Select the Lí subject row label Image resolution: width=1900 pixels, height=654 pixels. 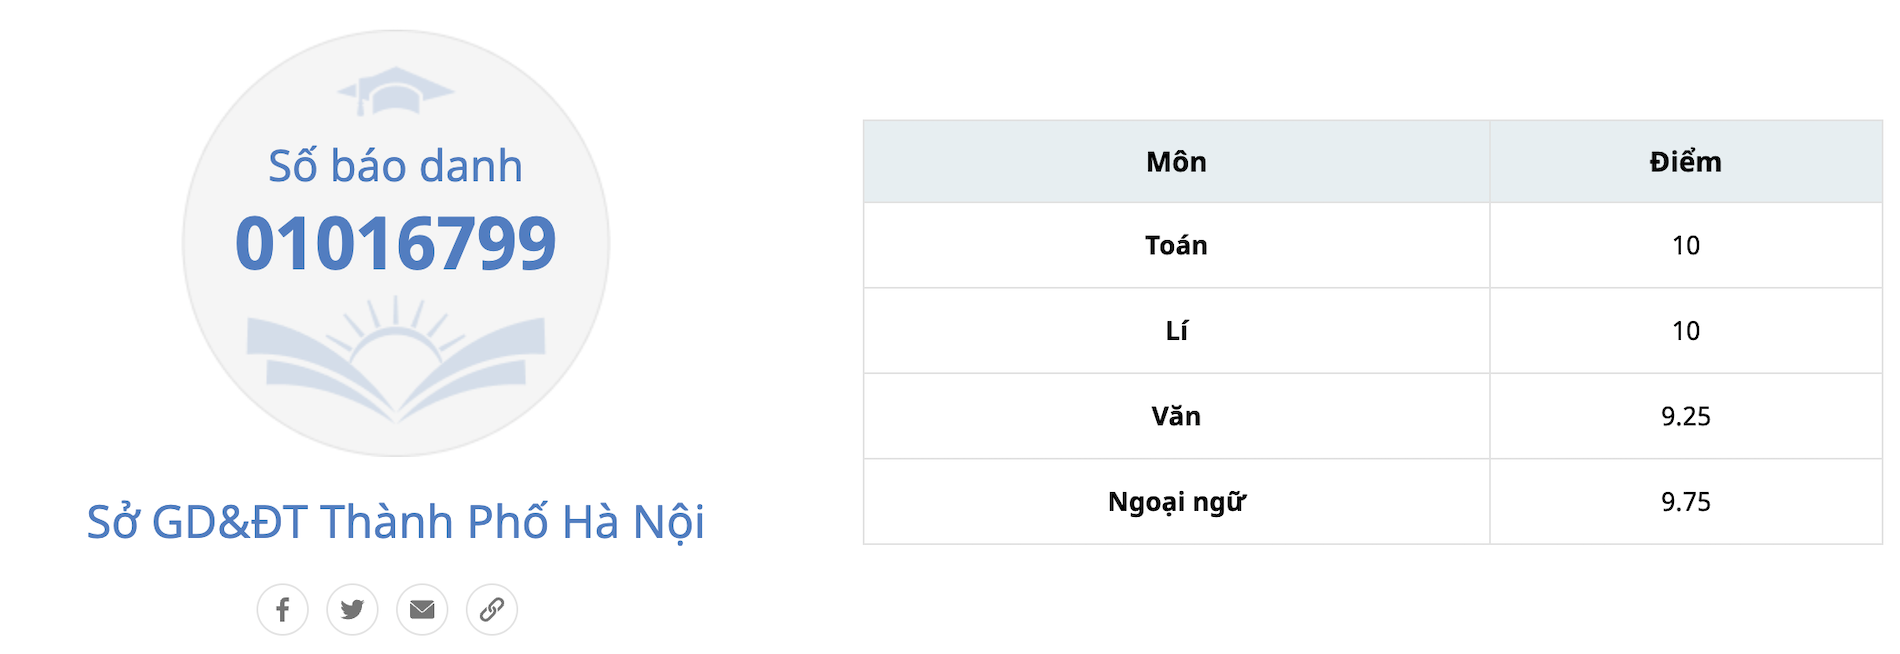(1176, 331)
